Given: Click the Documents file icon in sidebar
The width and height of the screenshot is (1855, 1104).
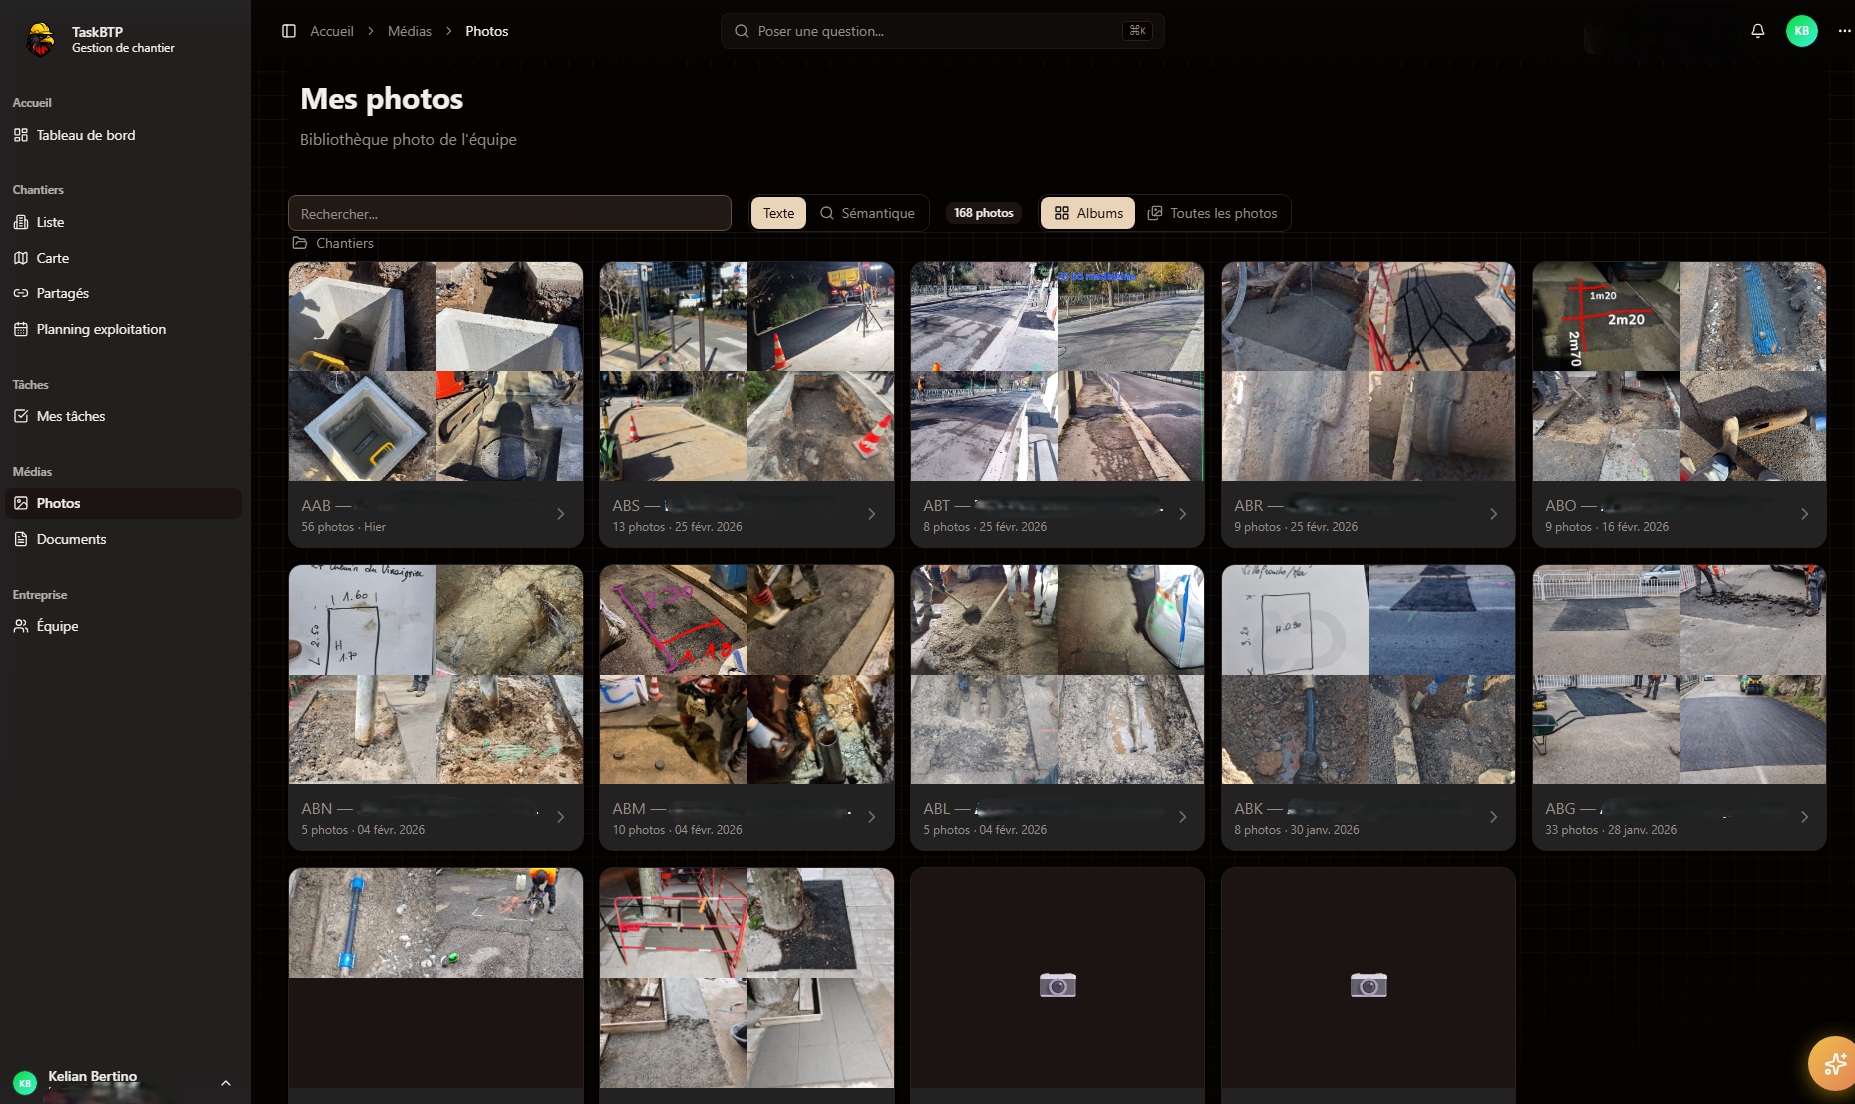Looking at the screenshot, I should 21,539.
